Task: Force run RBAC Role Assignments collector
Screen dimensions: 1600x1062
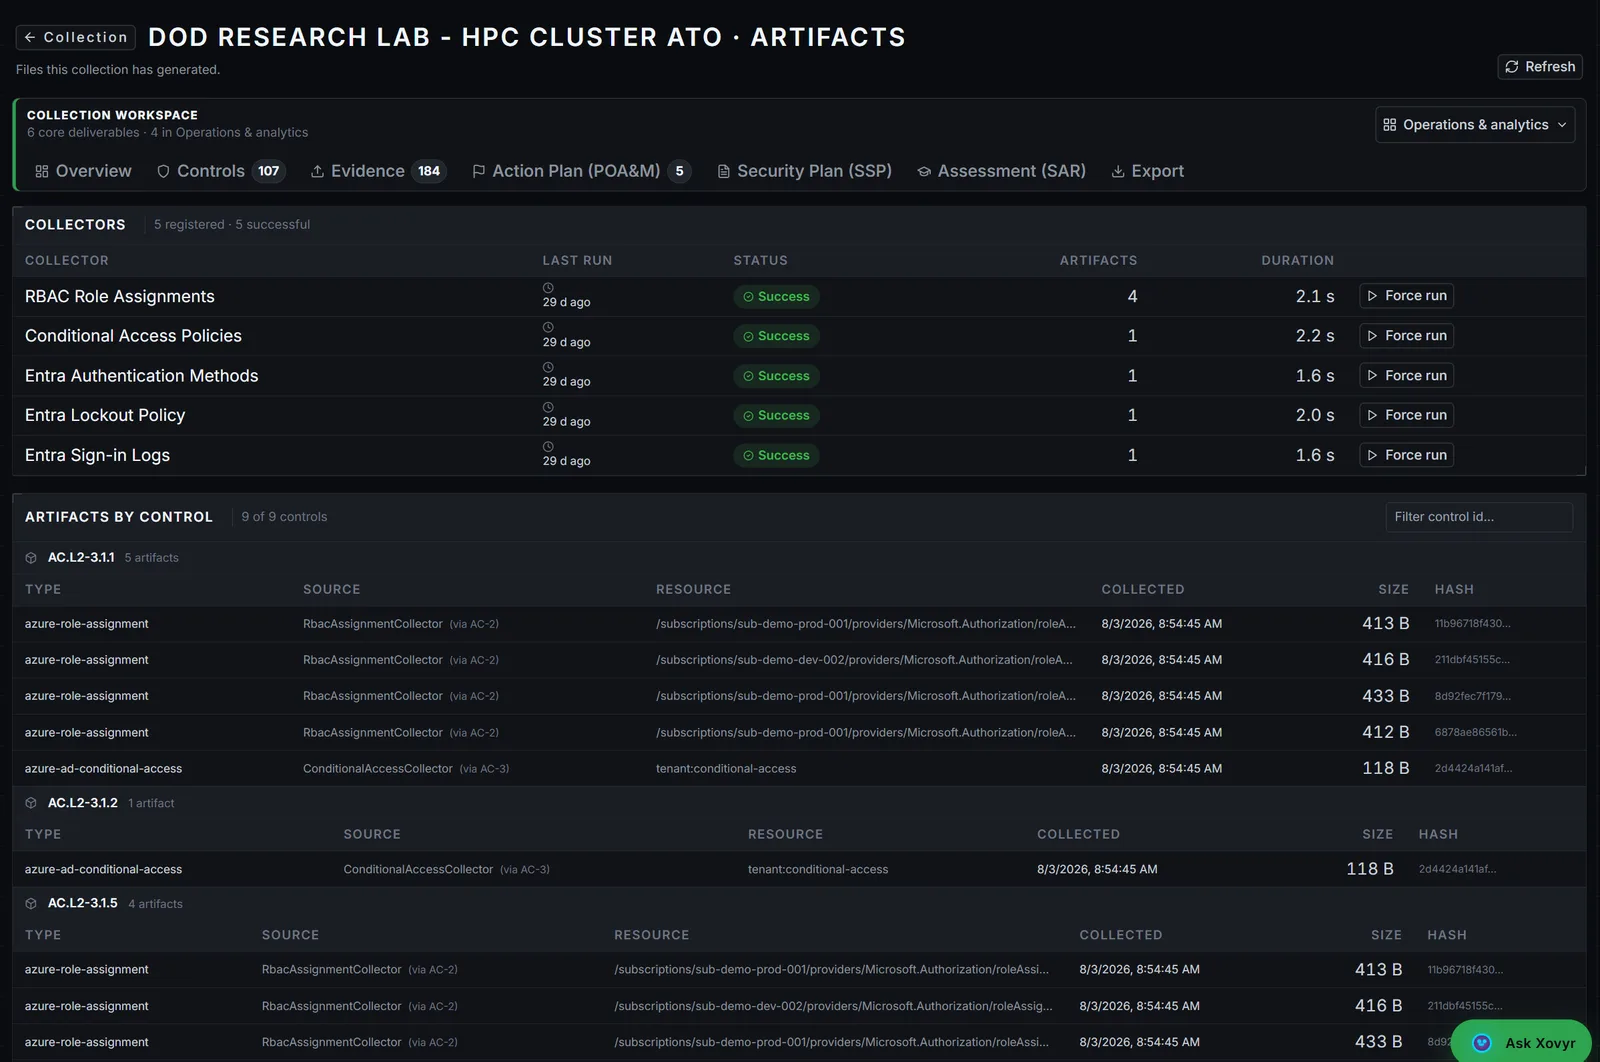Action: (1406, 296)
